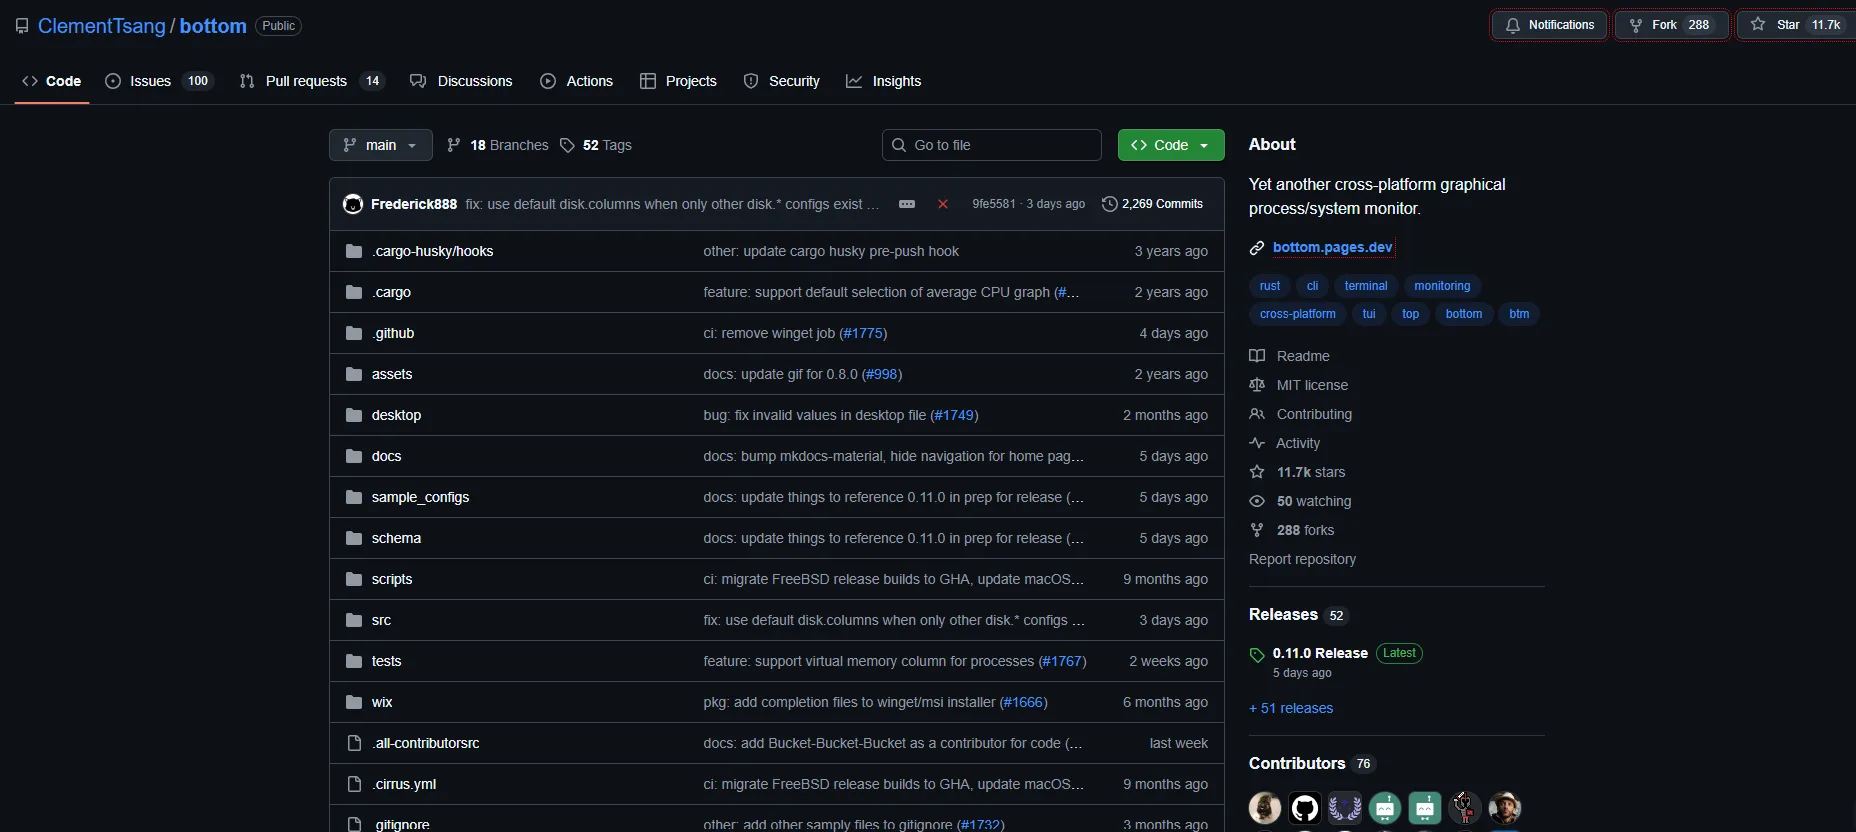Show + 51 releases link
The width and height of the screenshot is (1856, 832).
point(1291,708)
